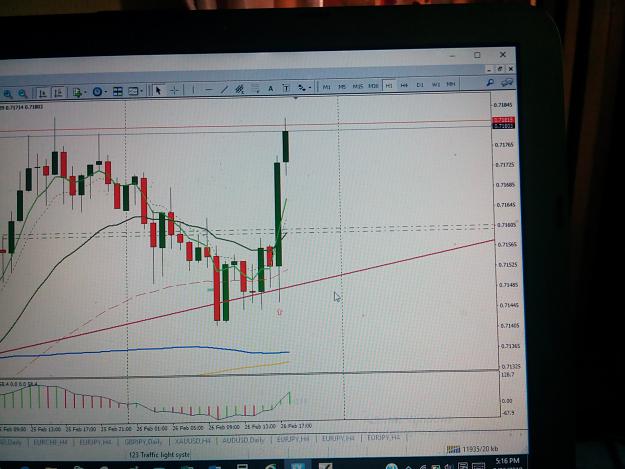Open the Community chat bubbles icon
This screenshot has height=469, width=625.
(507, 82)
